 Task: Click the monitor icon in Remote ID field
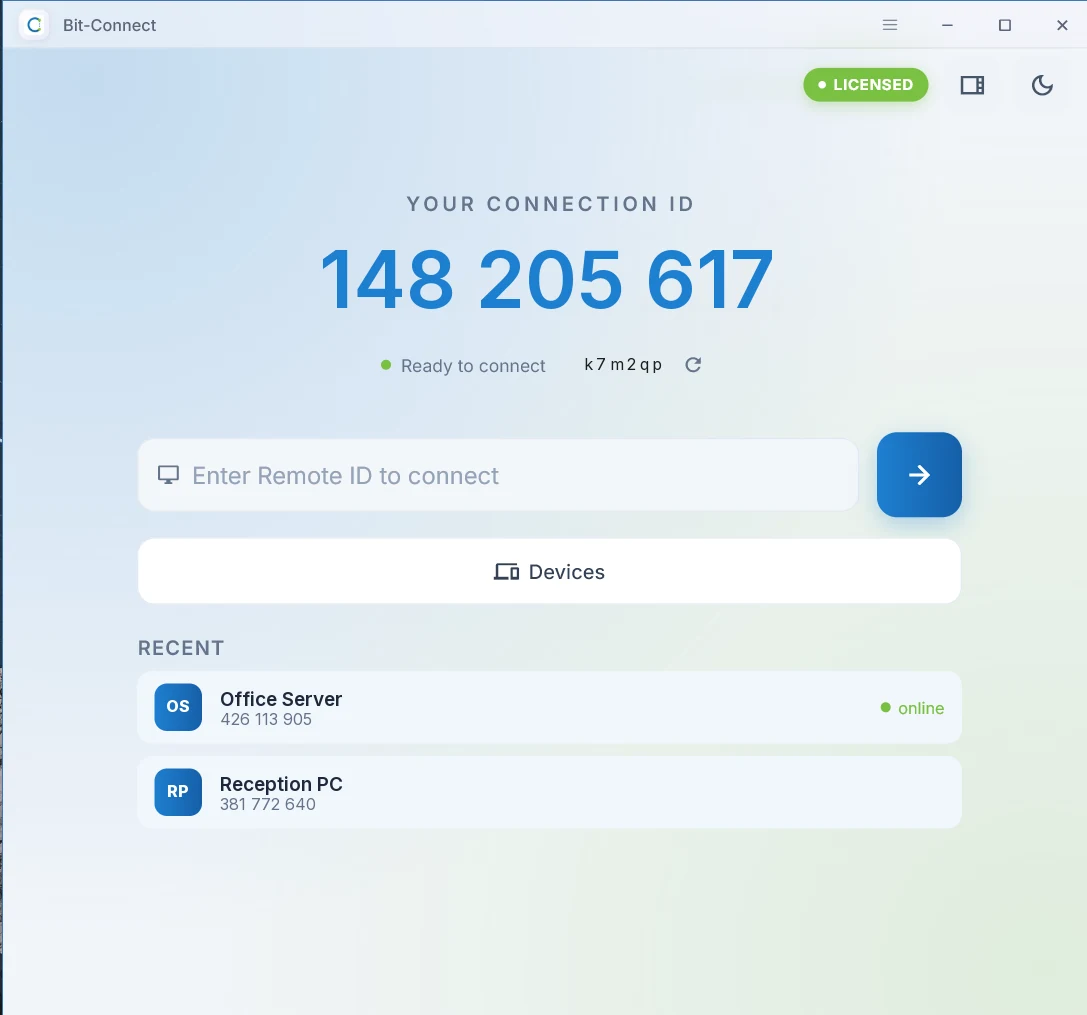(168, 475)
